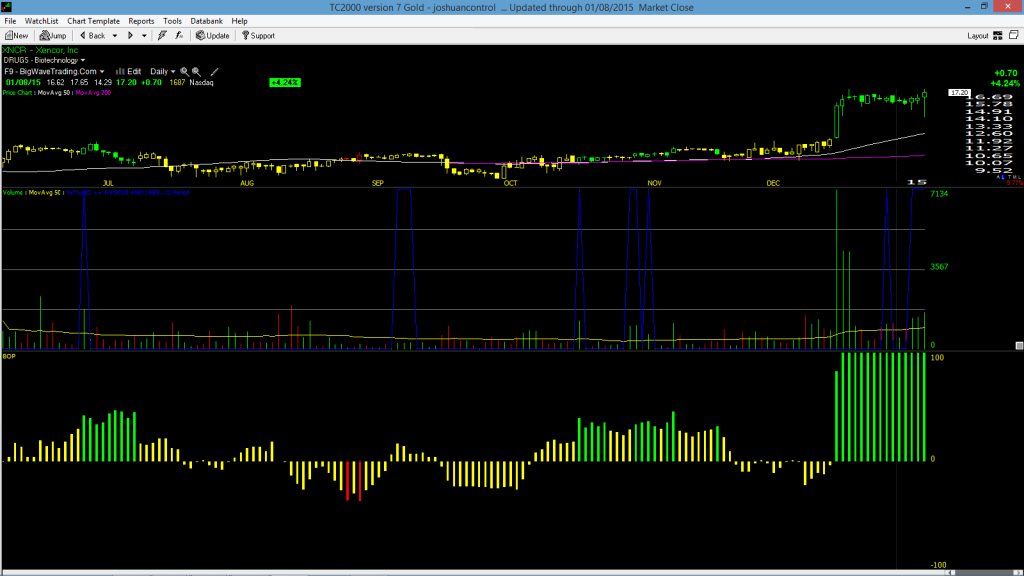The height and width of the screenshot is (576, 1024).
Task: Open the Help menu
Action: [240, 21]
